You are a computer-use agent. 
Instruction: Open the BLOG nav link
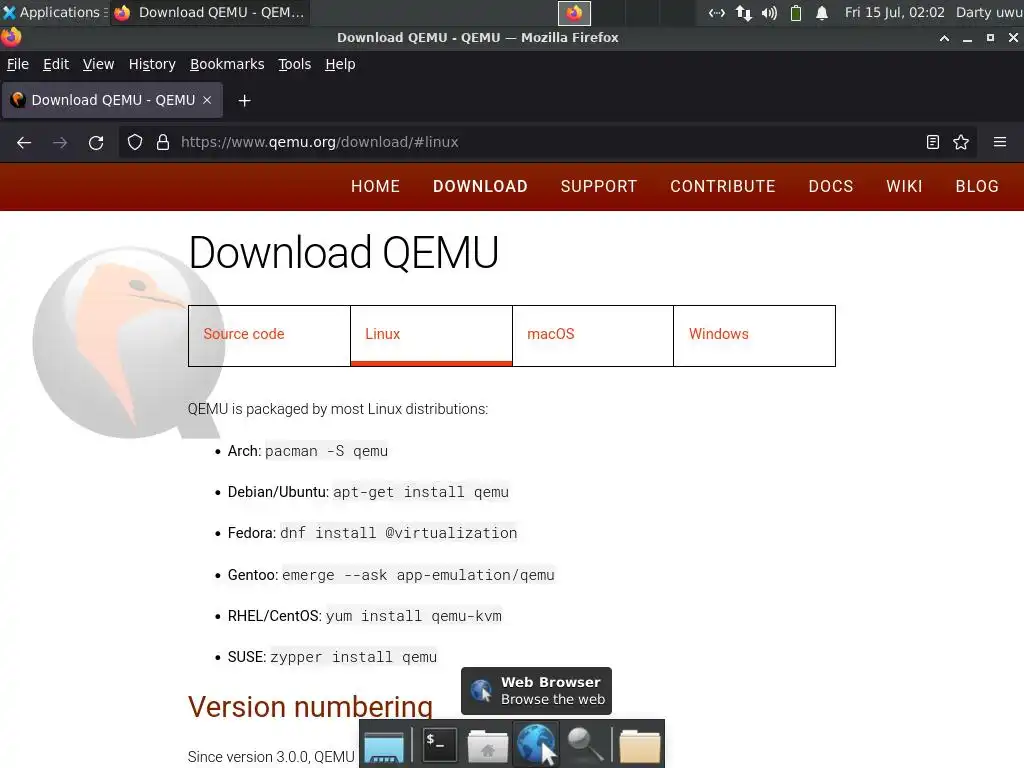pos(977,186)
